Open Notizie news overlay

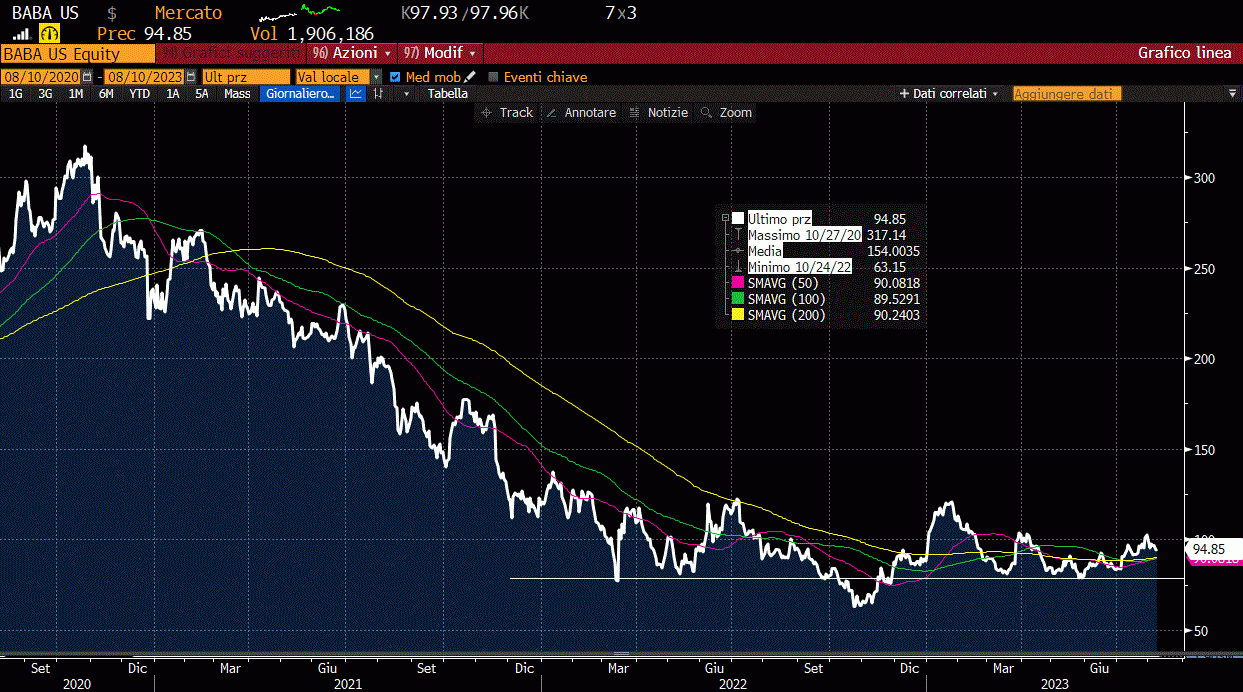click(x=659, y=113)
